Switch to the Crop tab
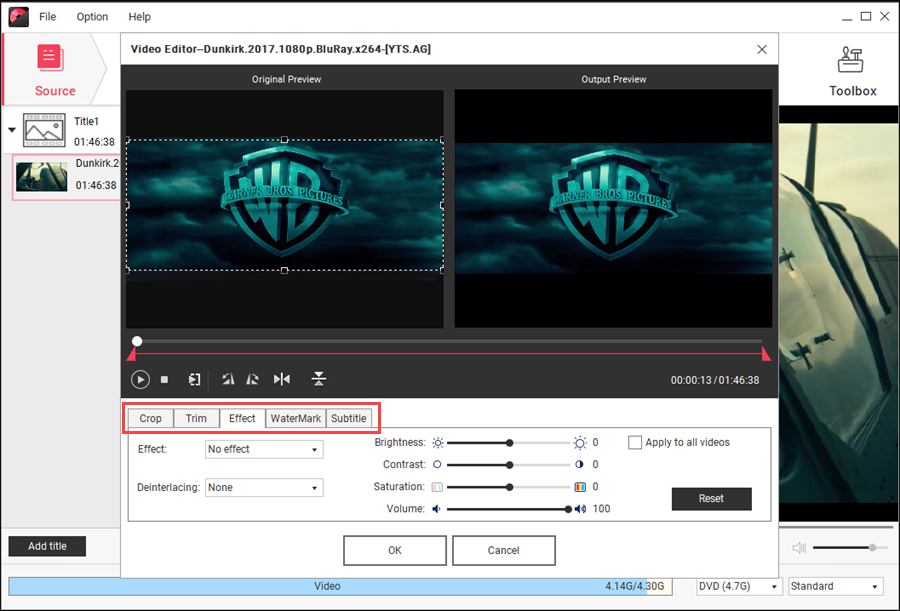Image resolution: width=900 pixels, height=611 pixels. click(150, 419)
